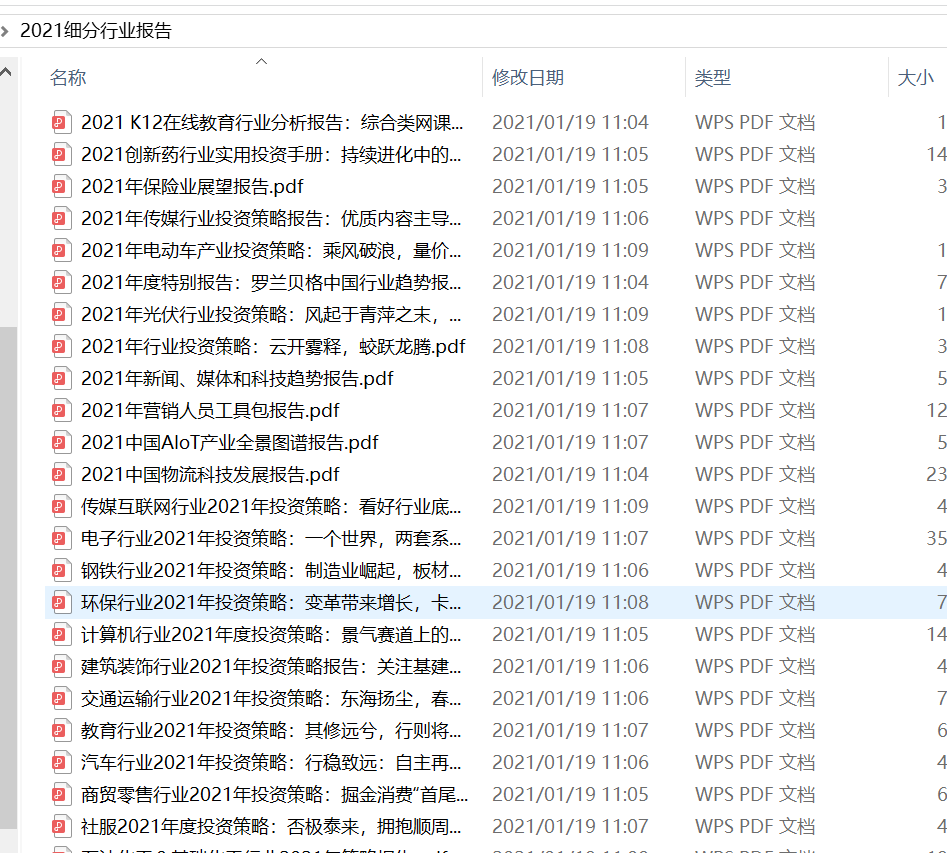Select the PDF icon for 2021中国AIoT产业全景图谱报告

62,442
